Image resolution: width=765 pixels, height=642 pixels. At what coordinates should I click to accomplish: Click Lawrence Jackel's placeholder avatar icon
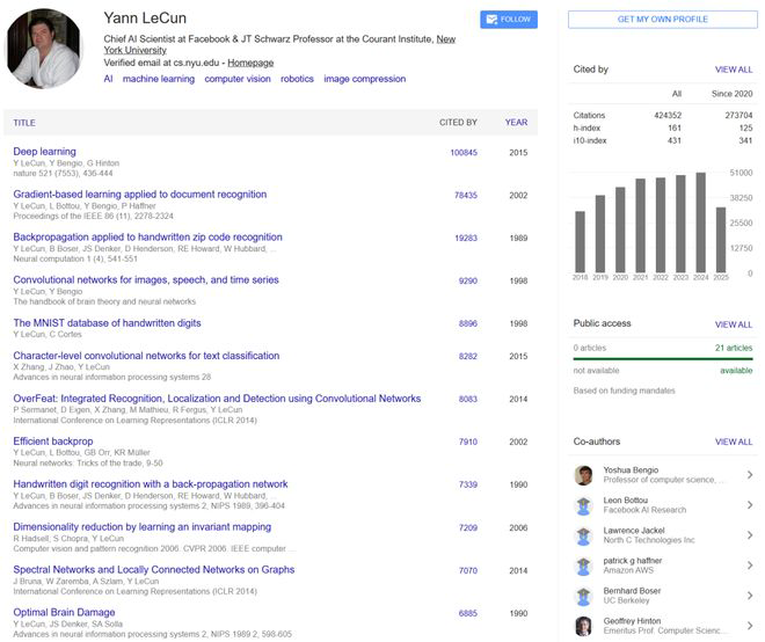584,536
